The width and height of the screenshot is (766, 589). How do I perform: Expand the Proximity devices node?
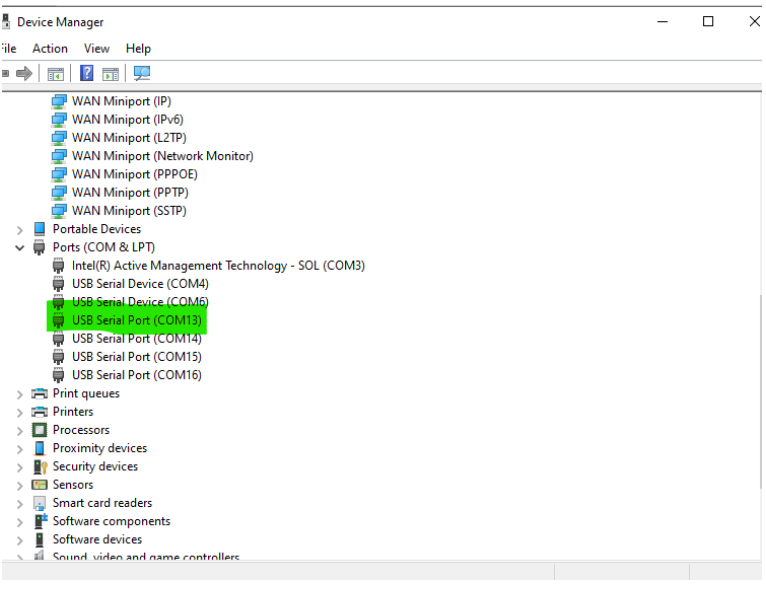coord(20,449)
